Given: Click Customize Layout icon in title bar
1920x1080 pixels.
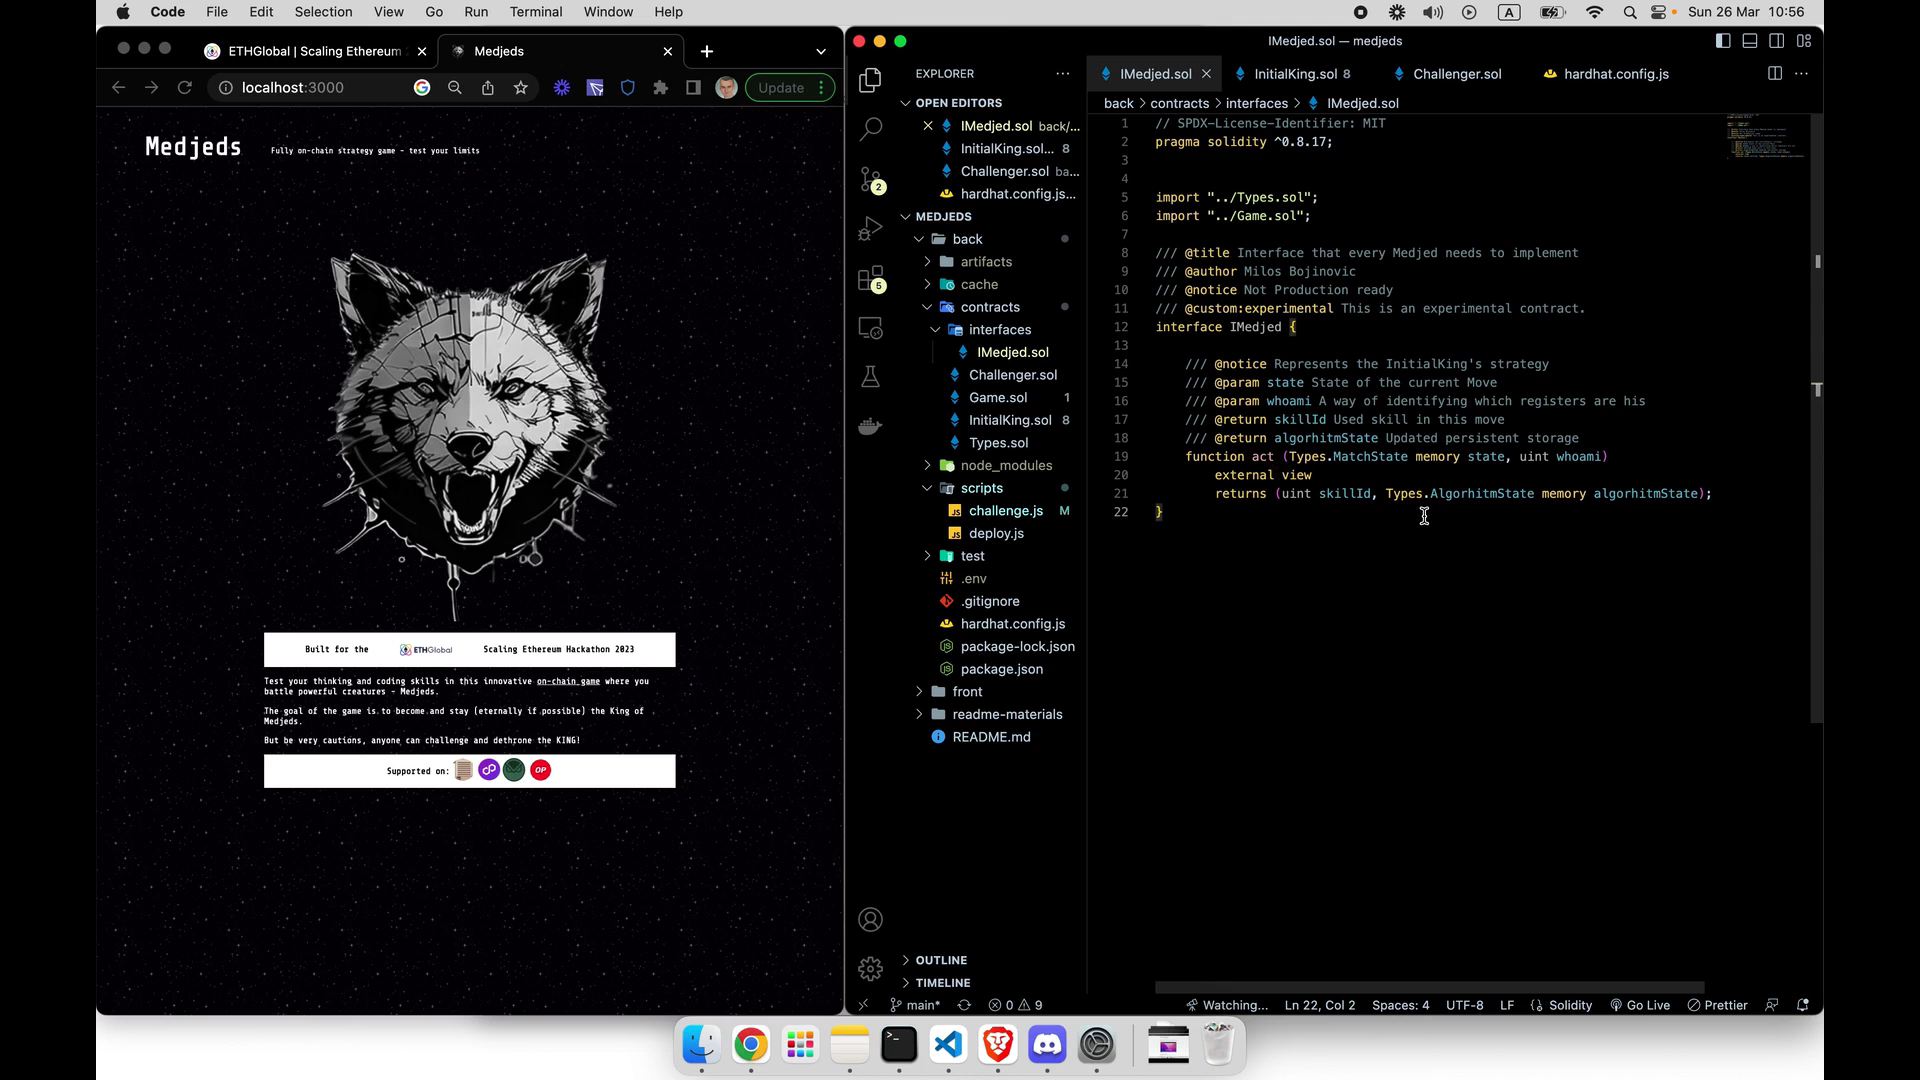Looking at the screenshot, I should click(1804, 41).
